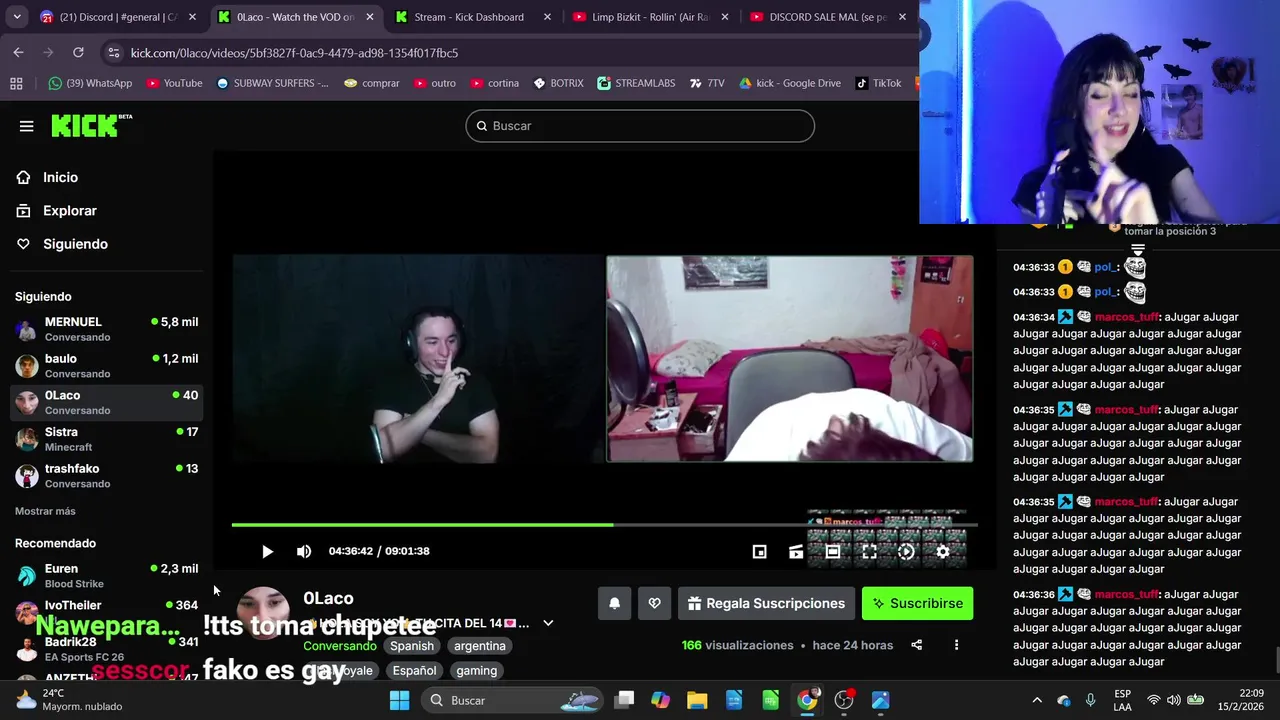The width and height of the screenshot is (1280, 720).
Task: Click Regala Suscripciones button
Action: tap(766, 603)
